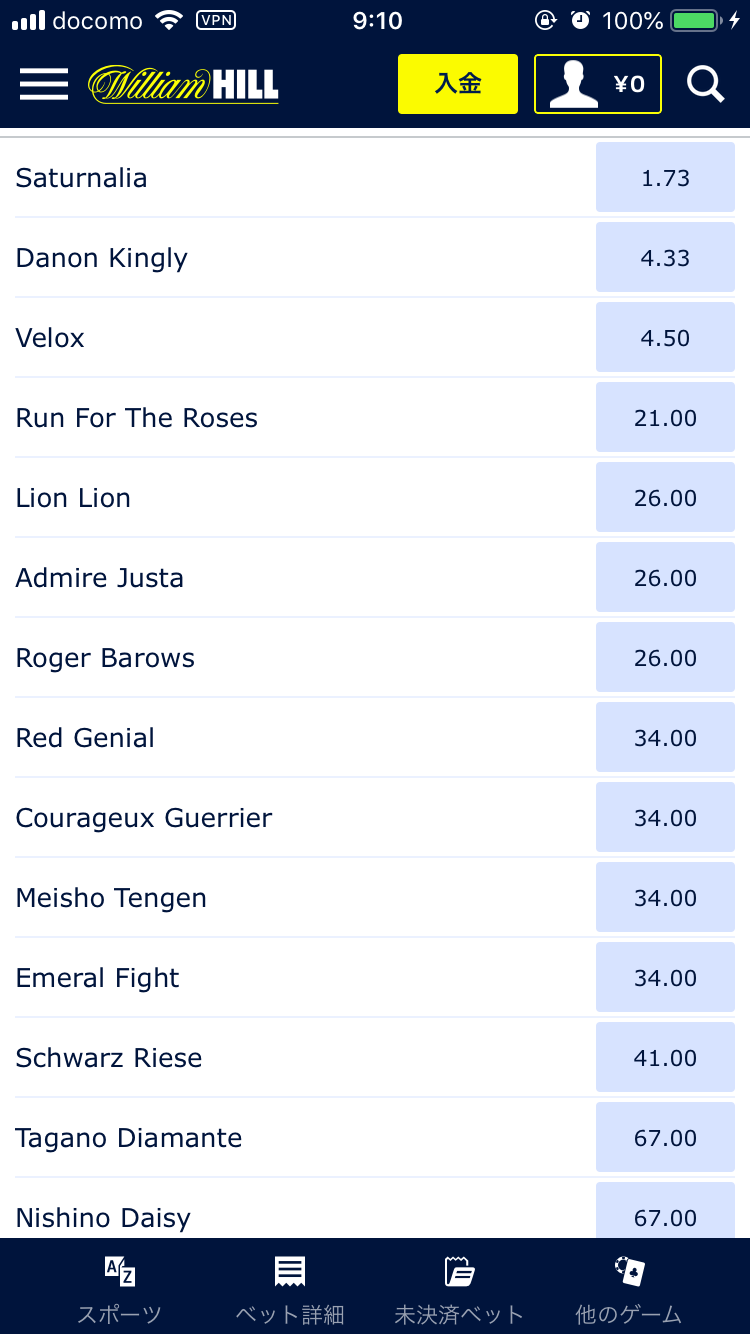Select Lion Lion odds 26.00

coord(666,497)
